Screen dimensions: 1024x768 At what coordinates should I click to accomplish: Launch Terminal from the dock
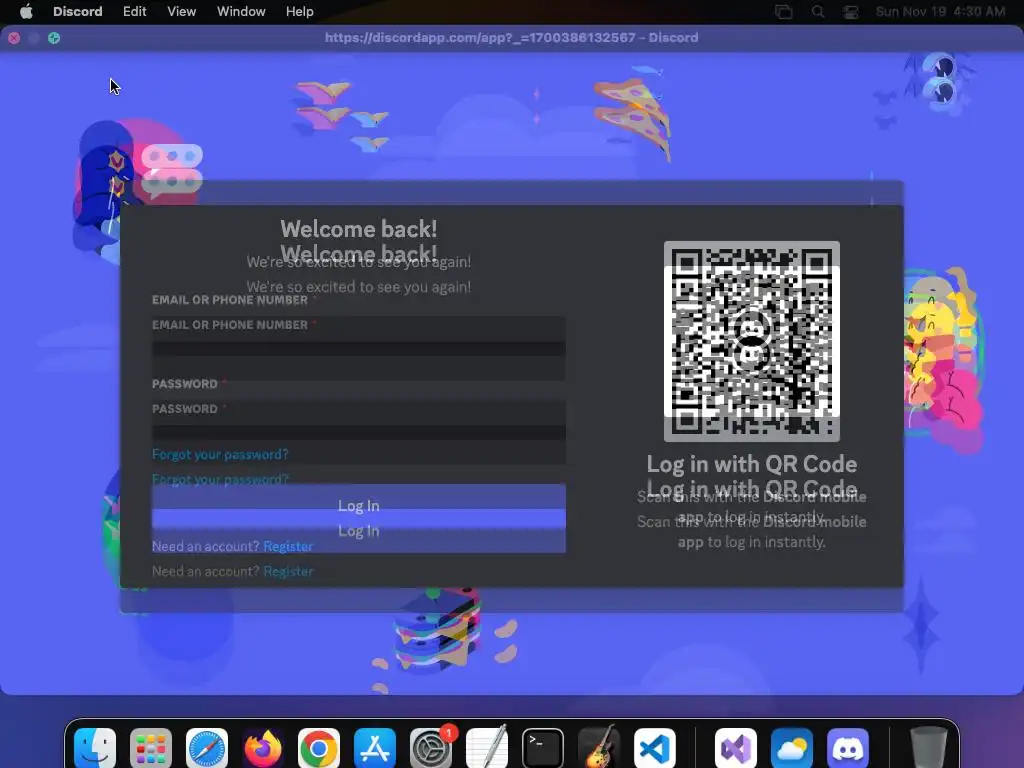tap(543, 748)
